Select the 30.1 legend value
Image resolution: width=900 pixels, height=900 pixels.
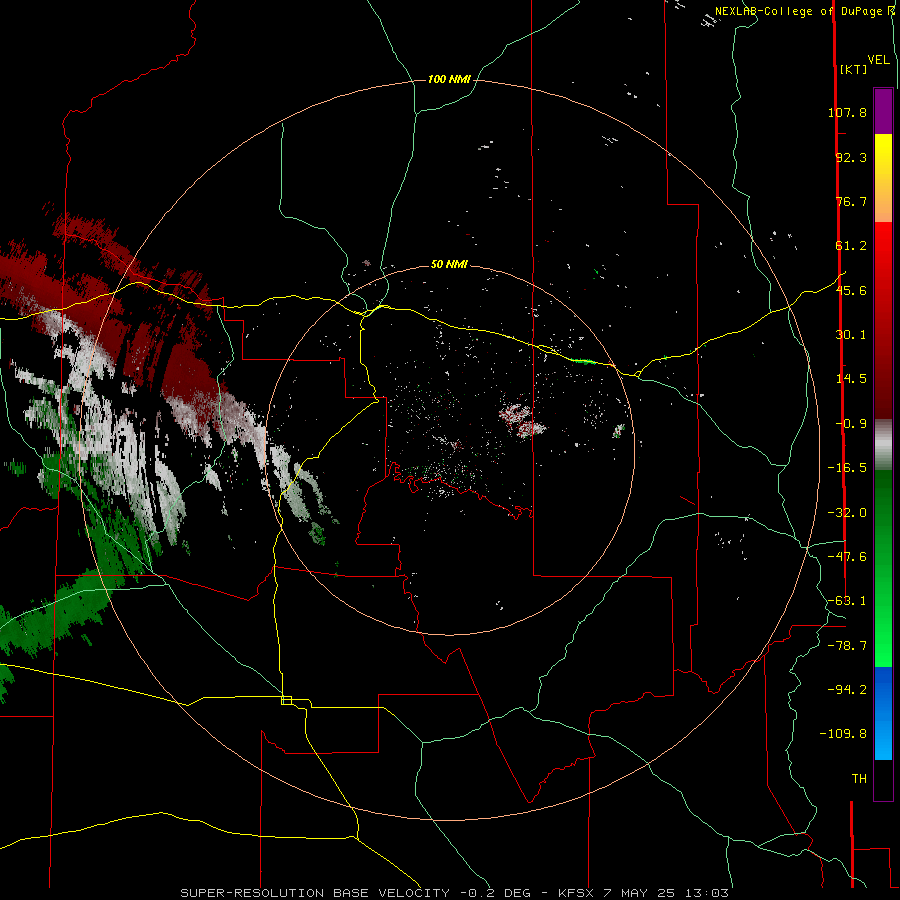click(851, 335)
